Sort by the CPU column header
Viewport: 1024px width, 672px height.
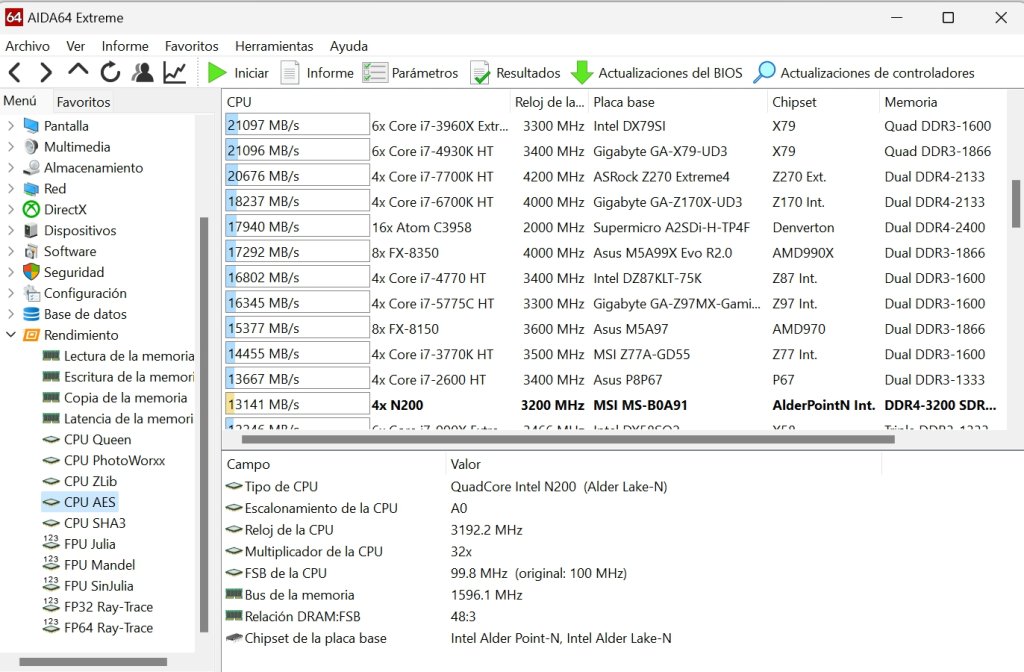point(366,102)
